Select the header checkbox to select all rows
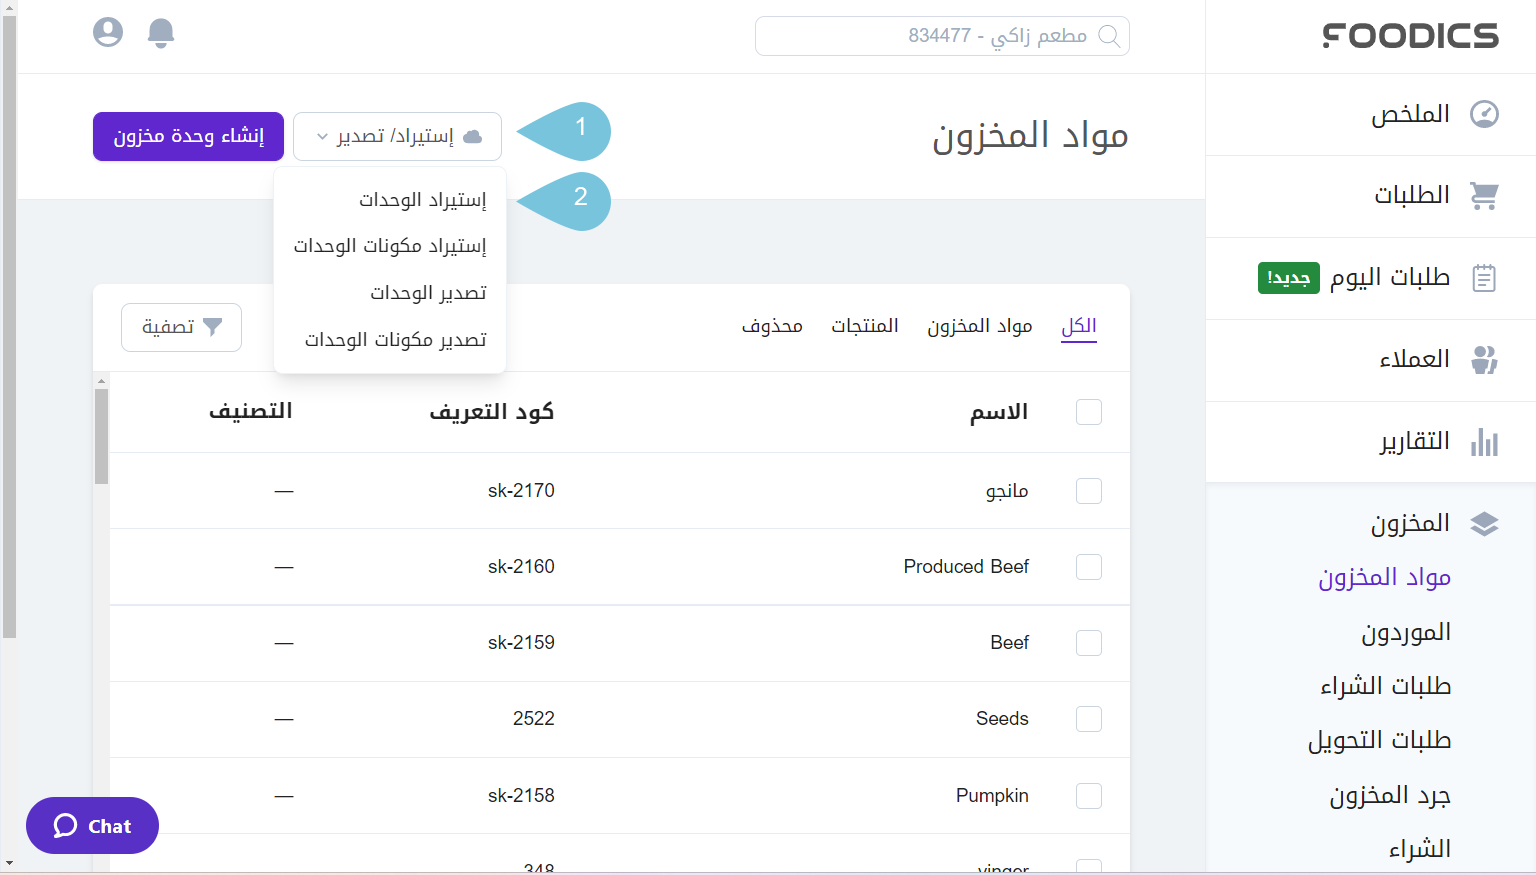 (x=1088, y=411)
